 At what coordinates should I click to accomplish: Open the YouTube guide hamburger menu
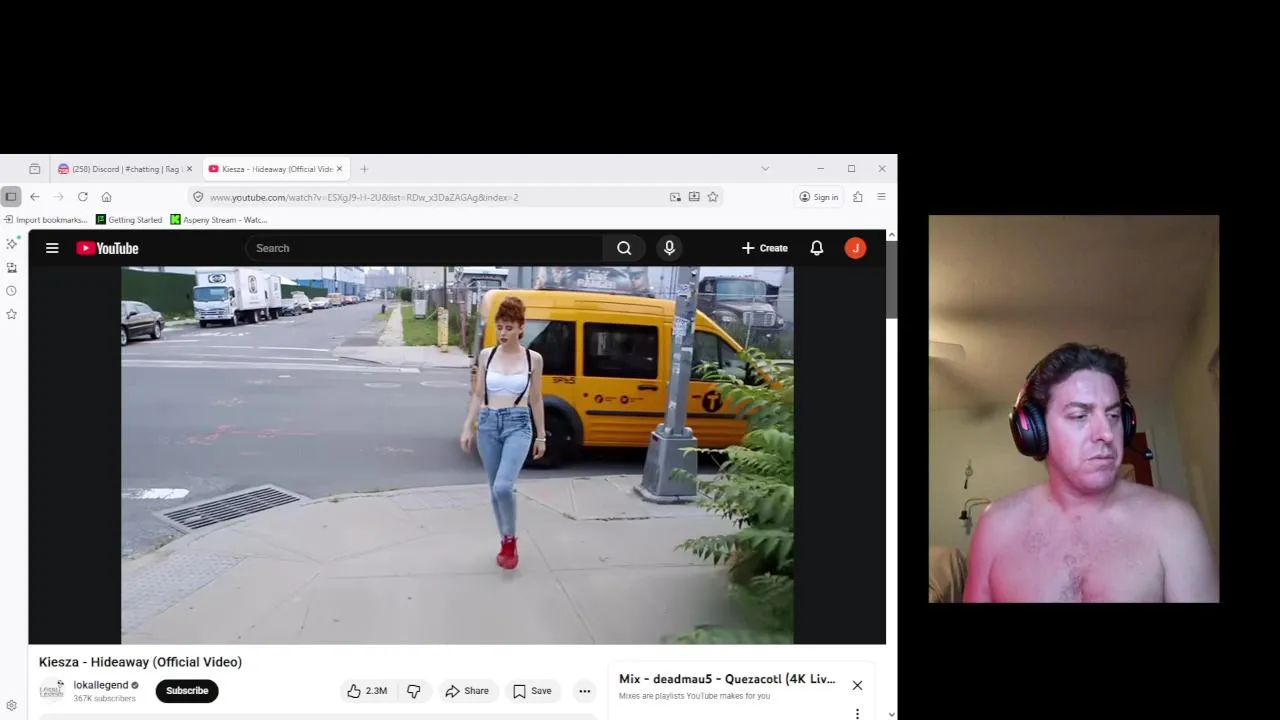(x=52, y=248)
